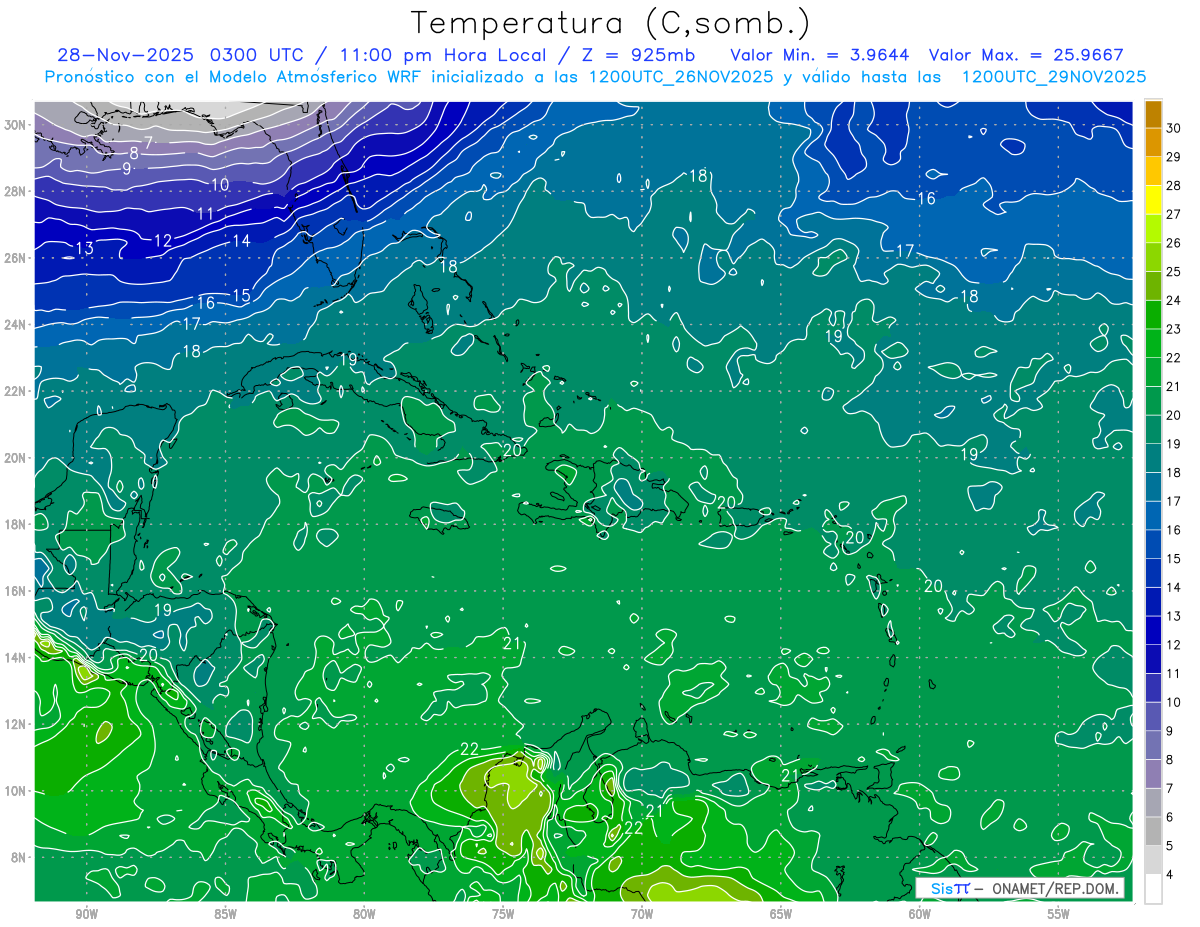This screenshot has width=1200, height=927.
Task: Click the "10N" latitude label
Action: point(15,791)
